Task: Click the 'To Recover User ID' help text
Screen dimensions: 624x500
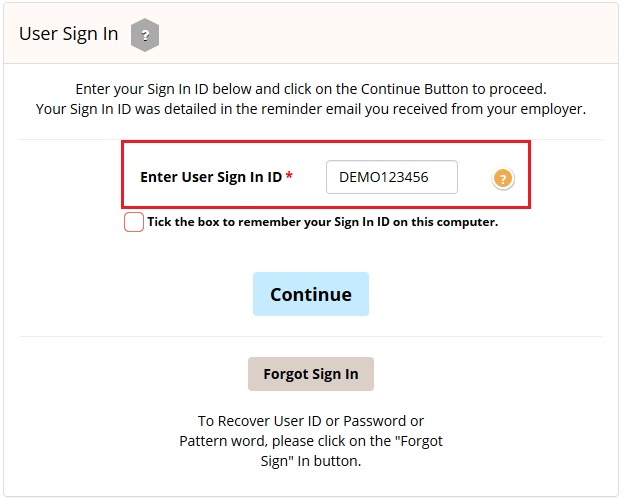Action: tap(311, 421)
